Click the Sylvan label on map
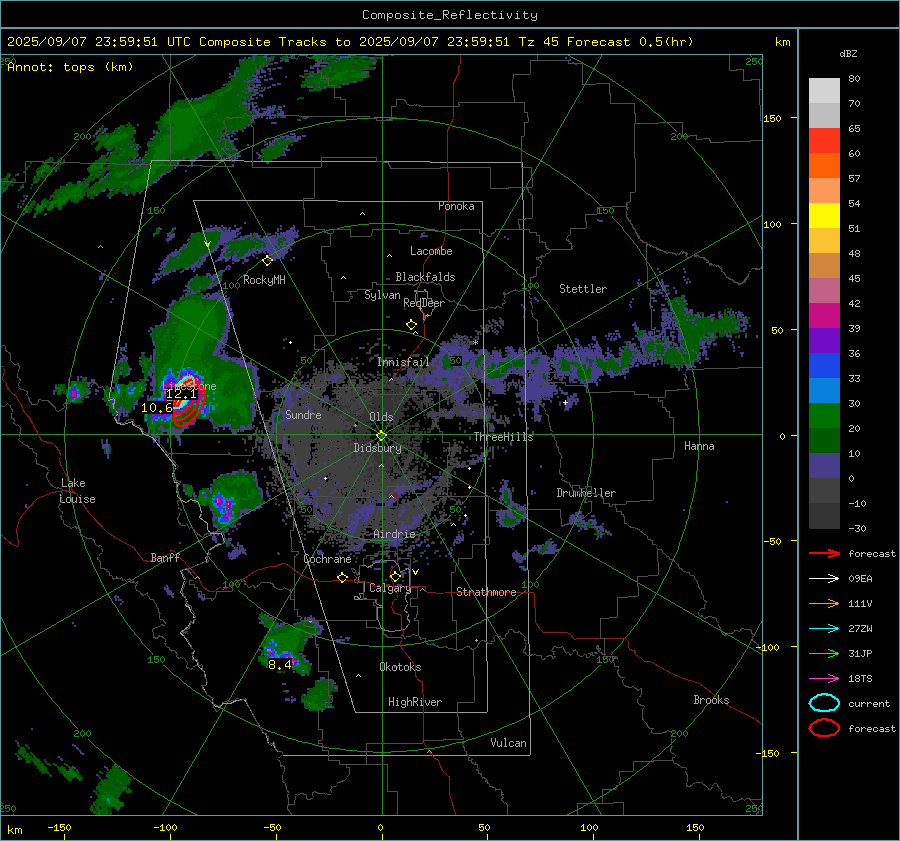The image size is (900, 841). pos(382,296)
